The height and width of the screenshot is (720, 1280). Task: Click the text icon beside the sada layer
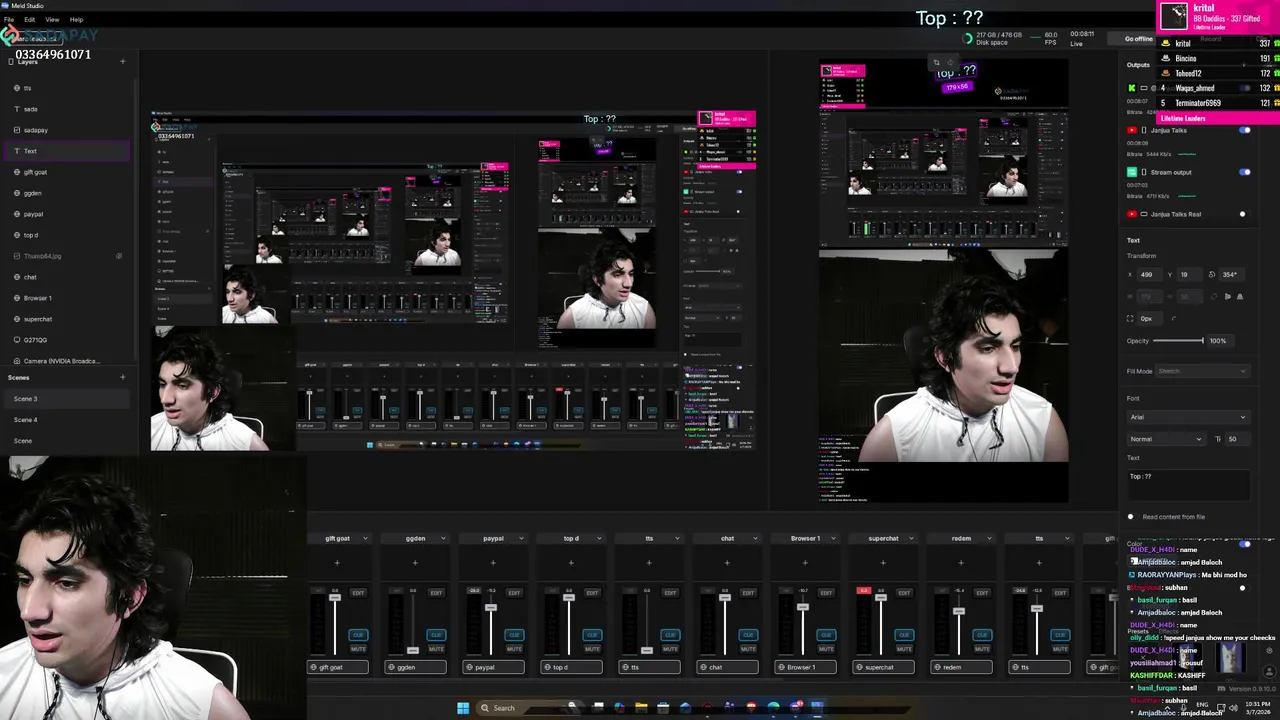[x=16, y=109]
